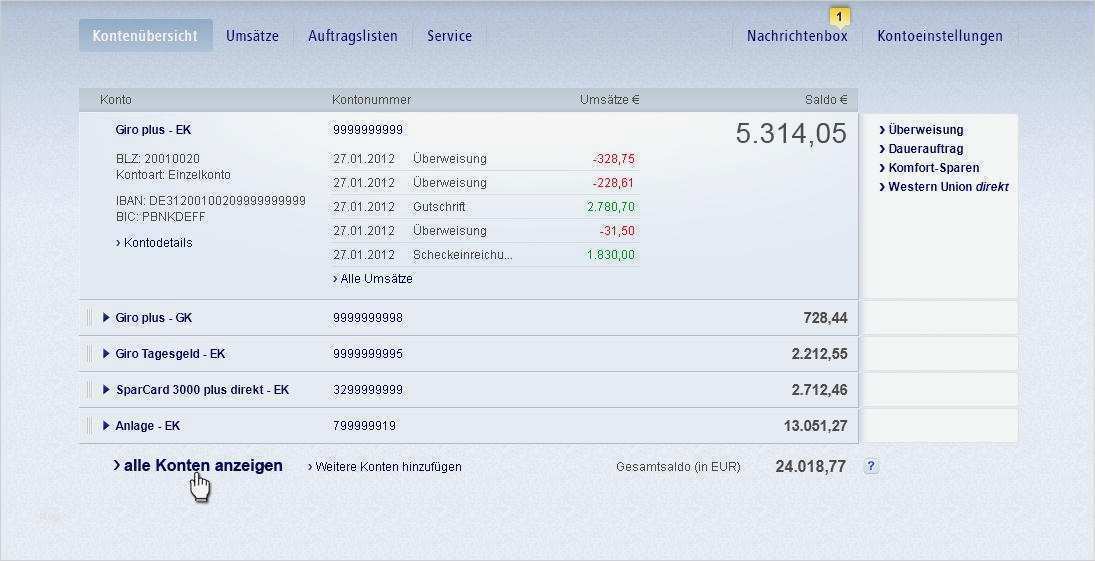This screenshot has width=1095, height=561.
Task: Click account number 9999999998
Action: point(368,318)
